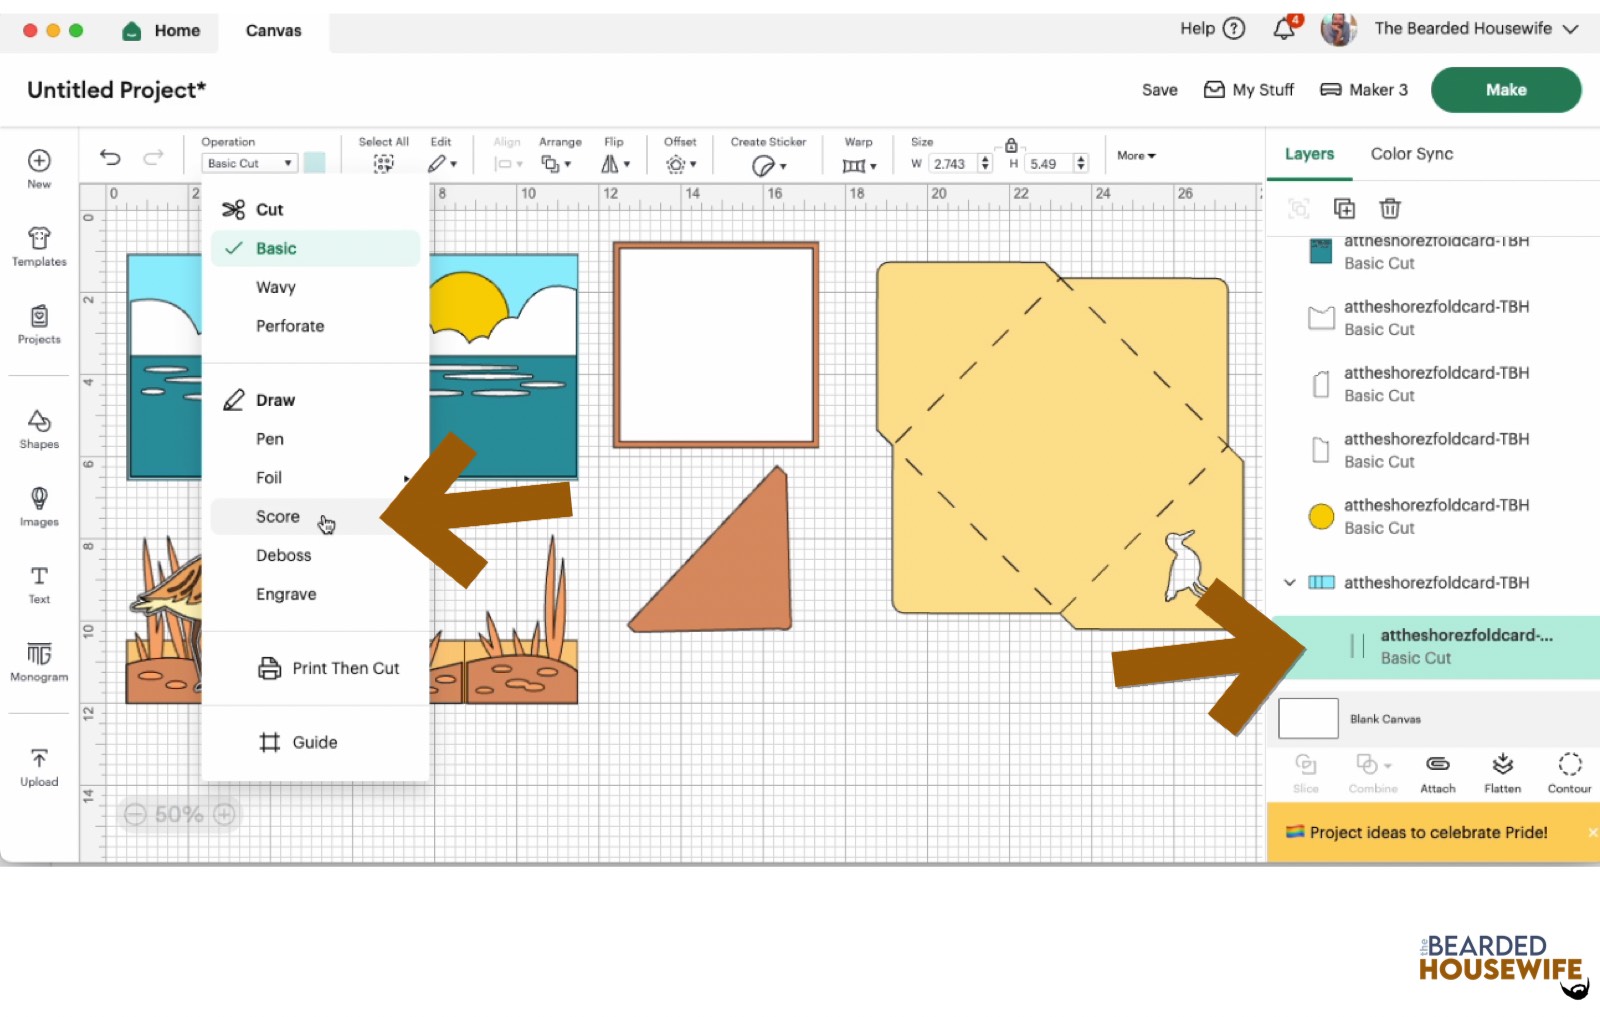Switch to the Home tab
This screenshot has height=1017, width=1600.
coord(161,31)
